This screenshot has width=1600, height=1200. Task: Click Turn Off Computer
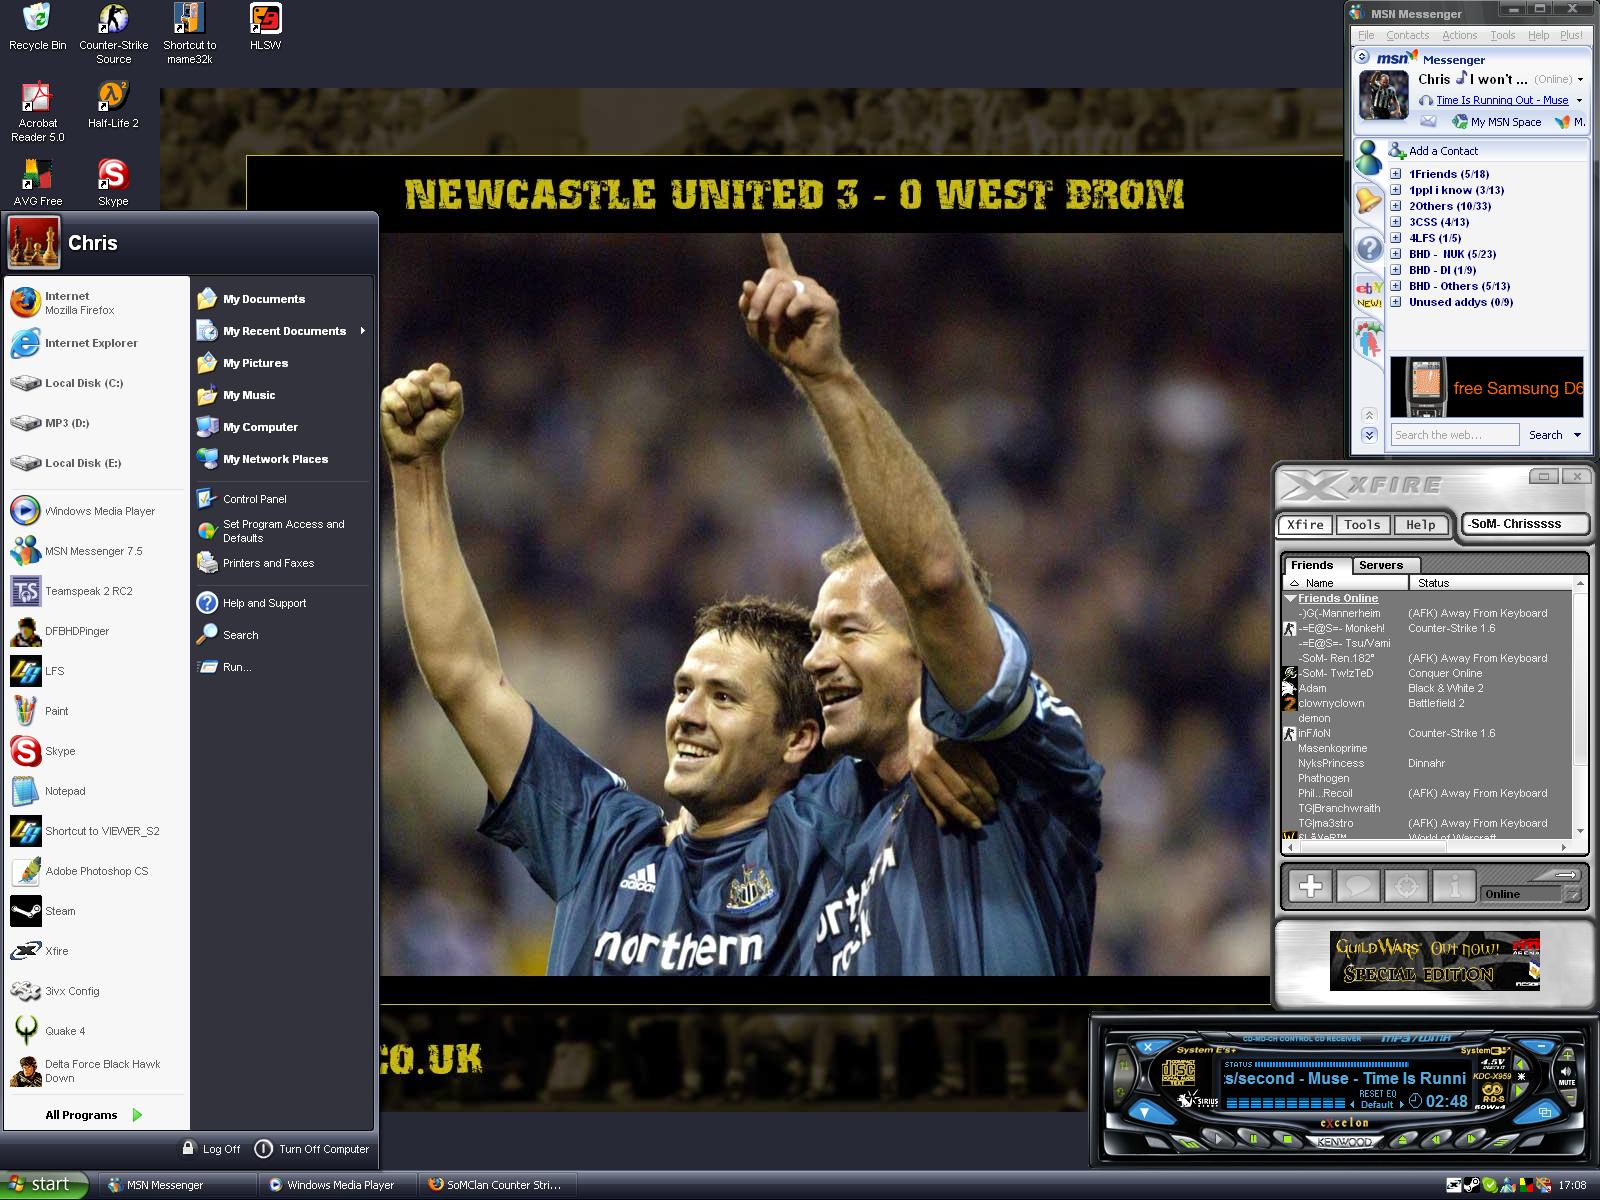(312, 1149)
